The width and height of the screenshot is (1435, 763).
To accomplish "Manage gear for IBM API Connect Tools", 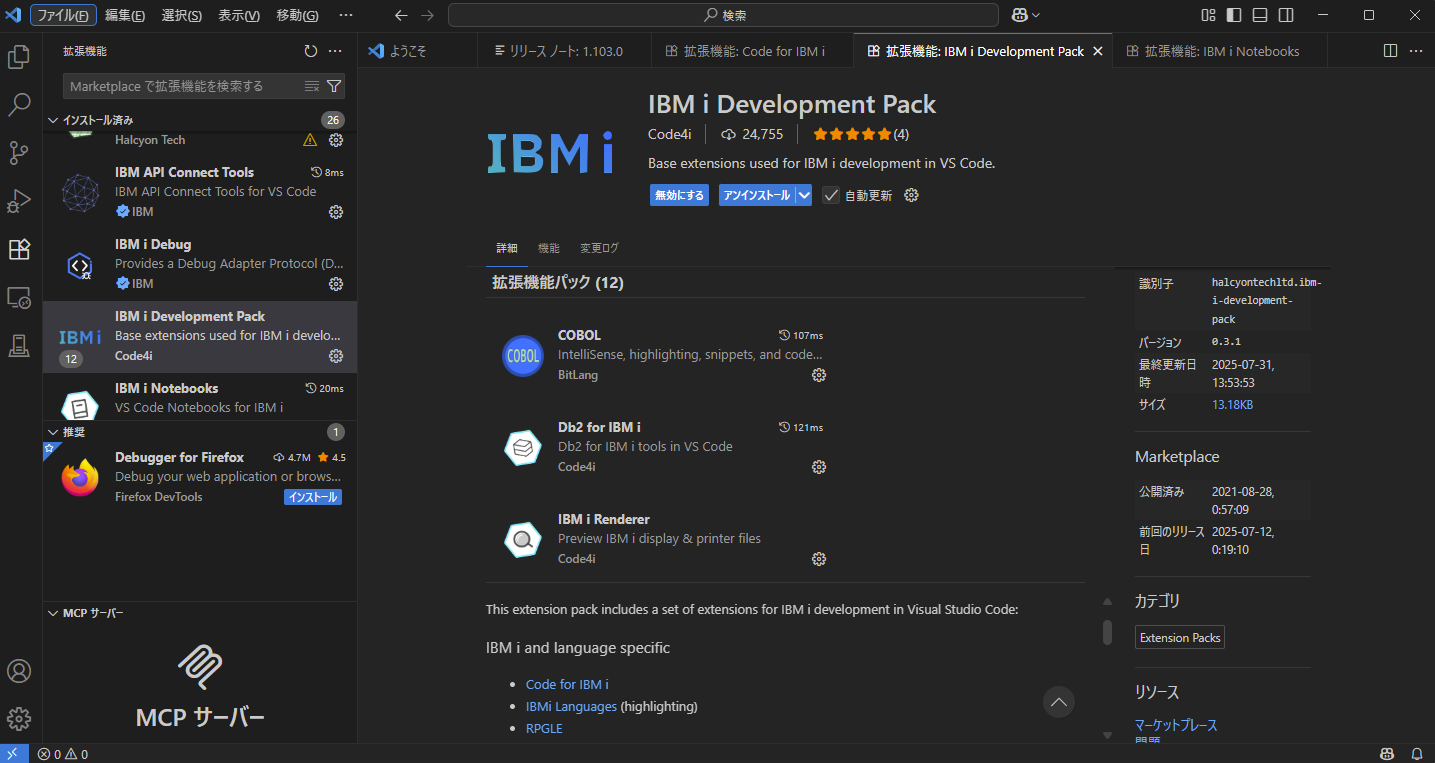I will [336, 212].
